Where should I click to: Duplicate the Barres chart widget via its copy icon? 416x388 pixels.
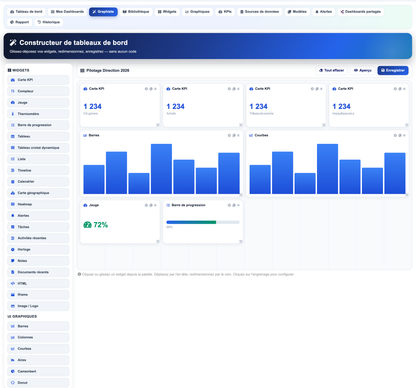pyautogui.click(x=234, y=135)
